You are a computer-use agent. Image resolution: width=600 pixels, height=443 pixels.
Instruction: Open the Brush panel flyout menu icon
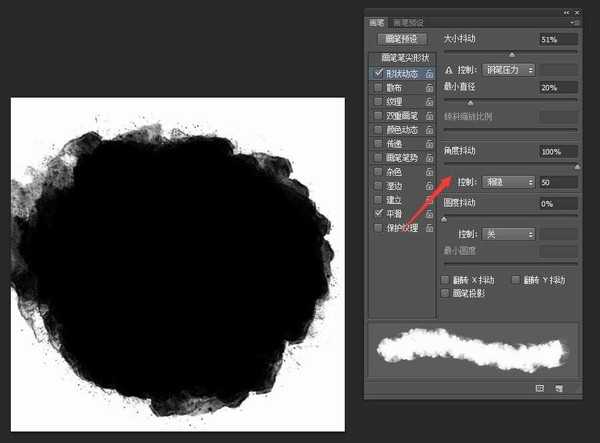click(x=575, y=23)
